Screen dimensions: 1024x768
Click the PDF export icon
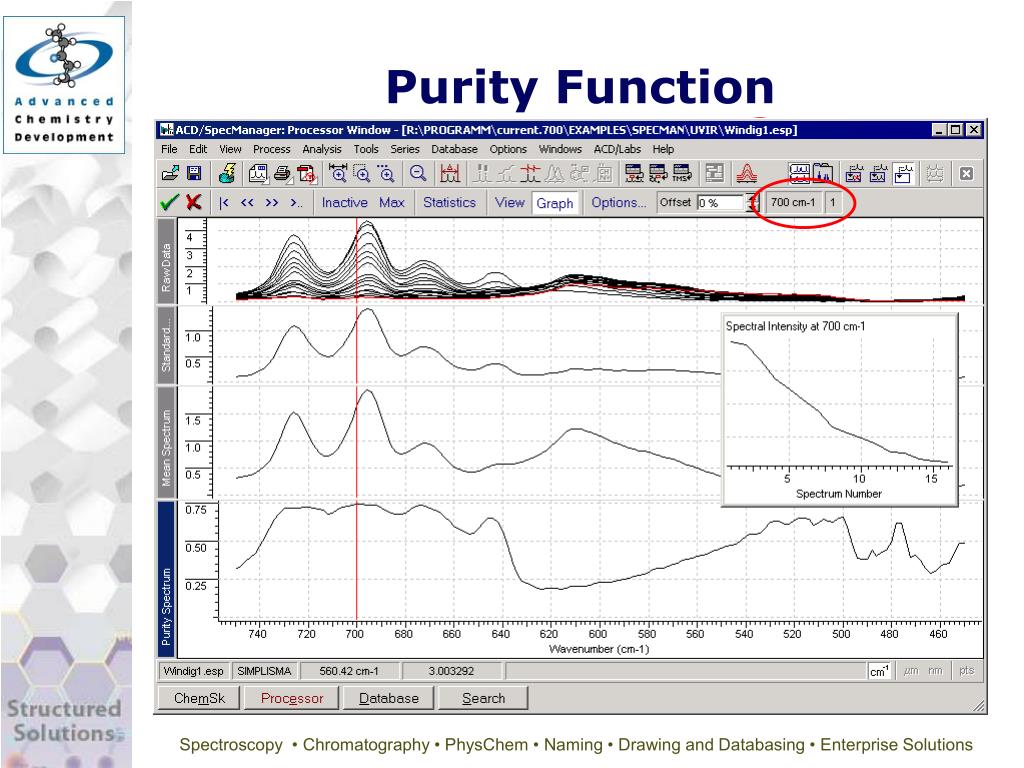tap(306, 174)
